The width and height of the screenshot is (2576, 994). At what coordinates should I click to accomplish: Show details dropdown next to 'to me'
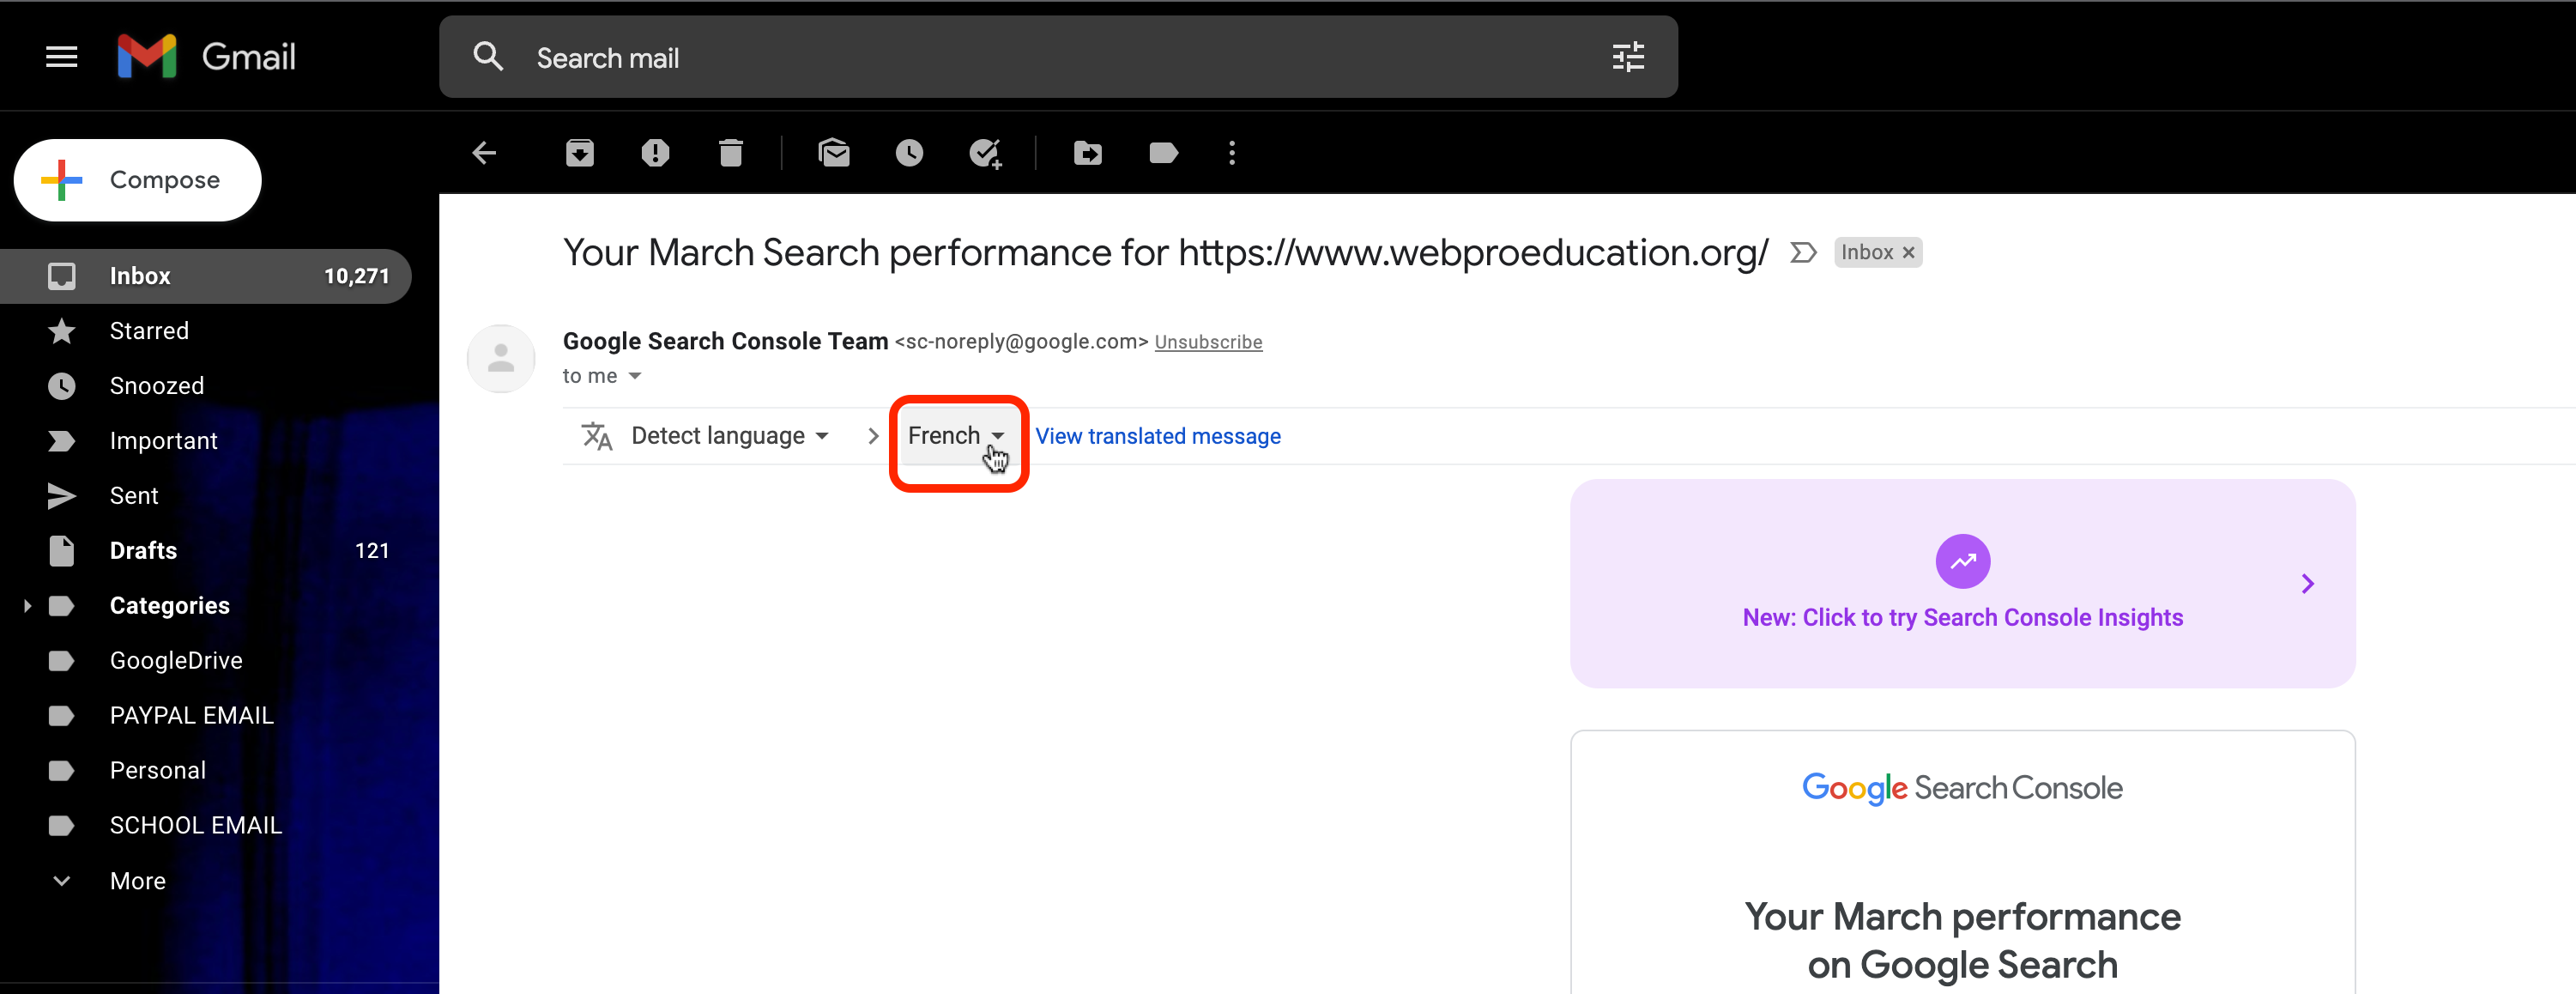[635, 376]
